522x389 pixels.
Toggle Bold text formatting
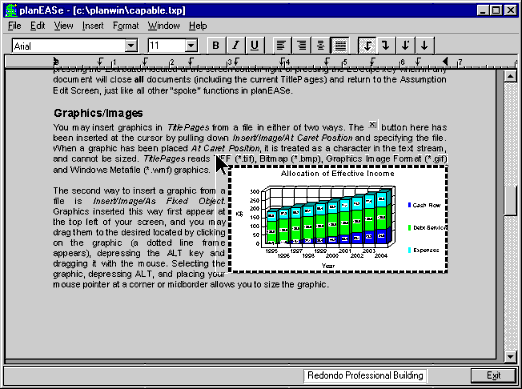(x=216, y=45)
